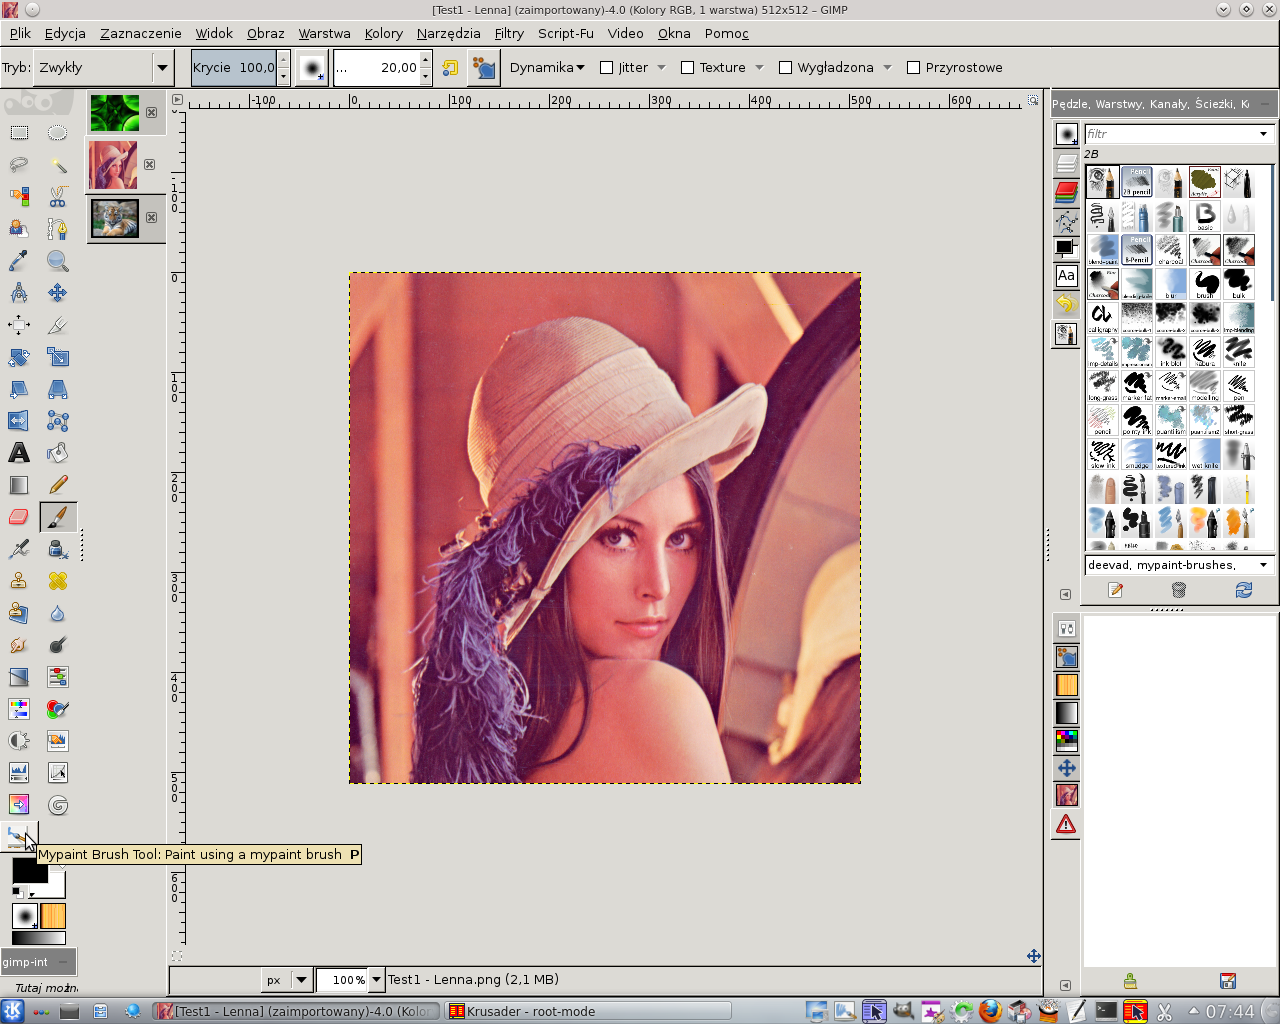1280x1024 pixels.
Task: Open the KDE application launcher
Action: [x=13, y=1011]
